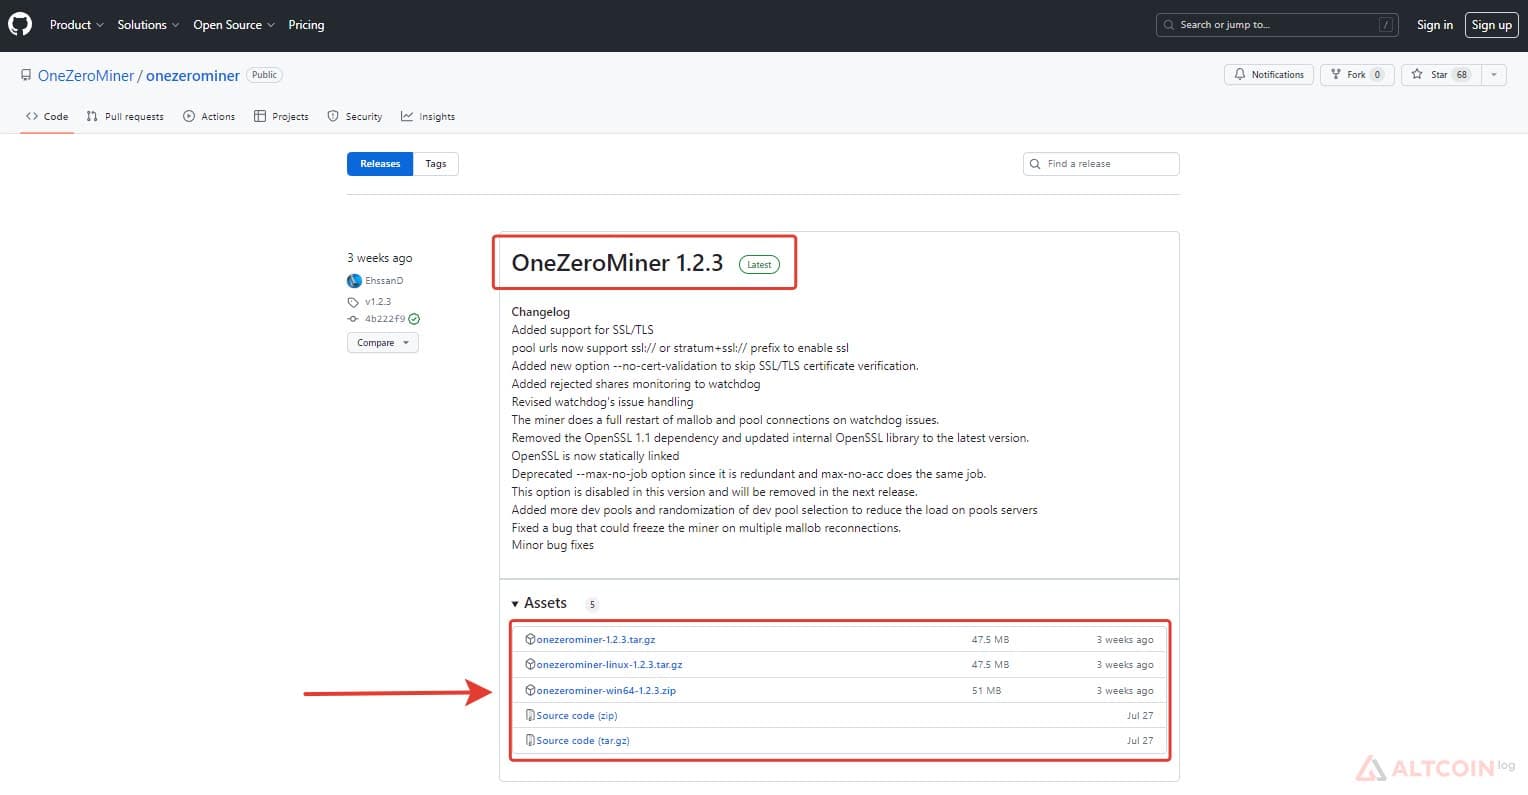Click the Sign in link
Screen dimensions: 1528x795
click(1435, 25)
